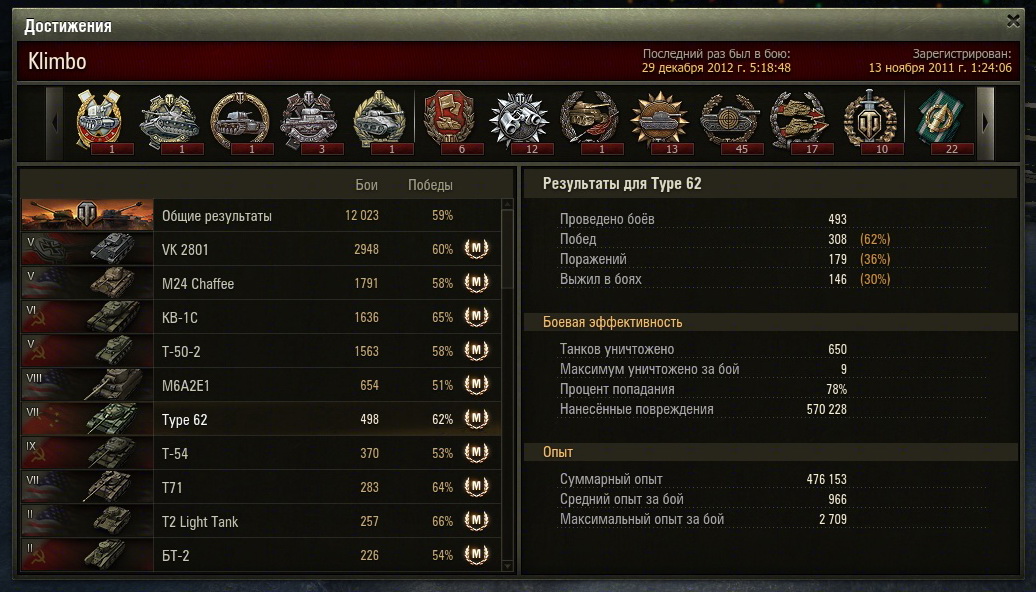Show next medals with the right arrow

[985, 123]
